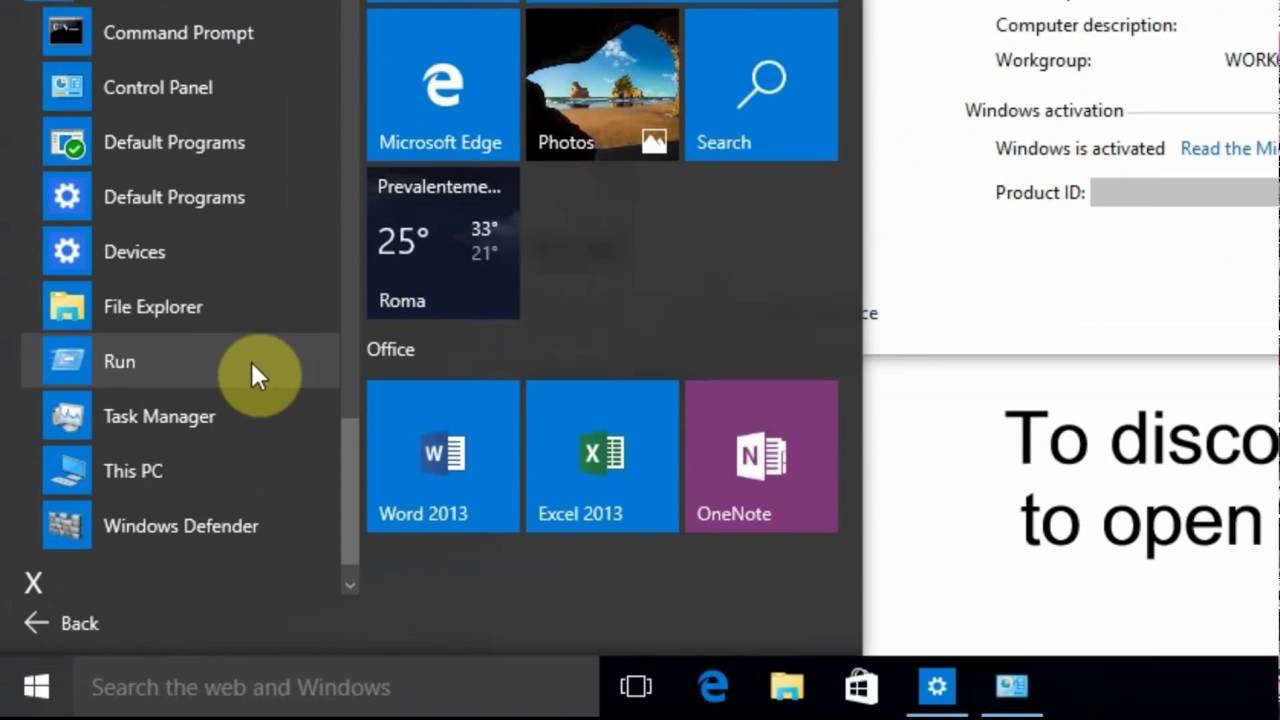
Task: Focus the Search the web and Windows box
Action: (x=336, y=687)
